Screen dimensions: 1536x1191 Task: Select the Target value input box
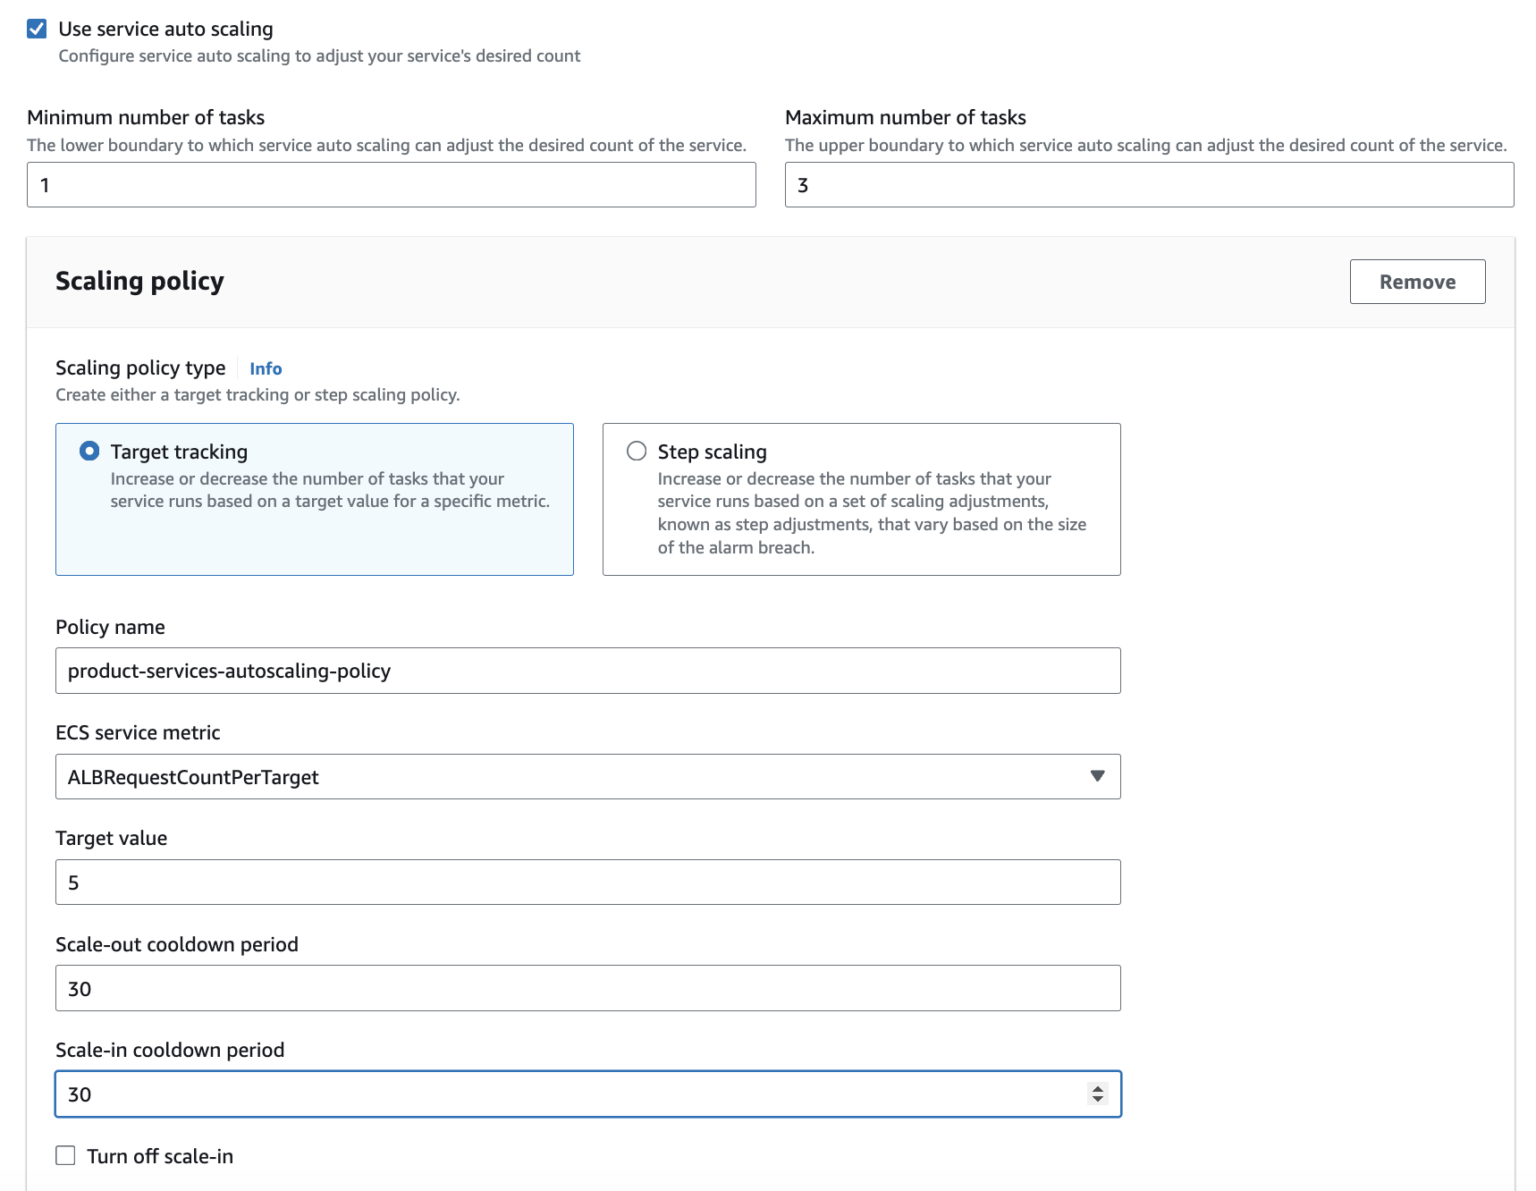point(587,881)
